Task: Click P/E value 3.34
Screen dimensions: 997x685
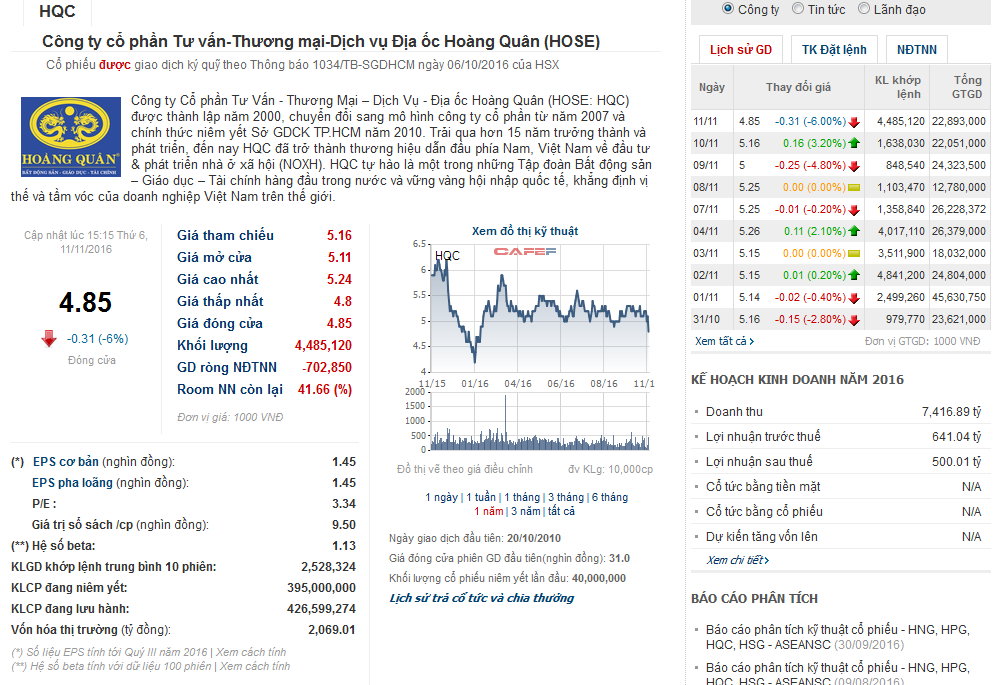Action: click(x=343, y=504)
